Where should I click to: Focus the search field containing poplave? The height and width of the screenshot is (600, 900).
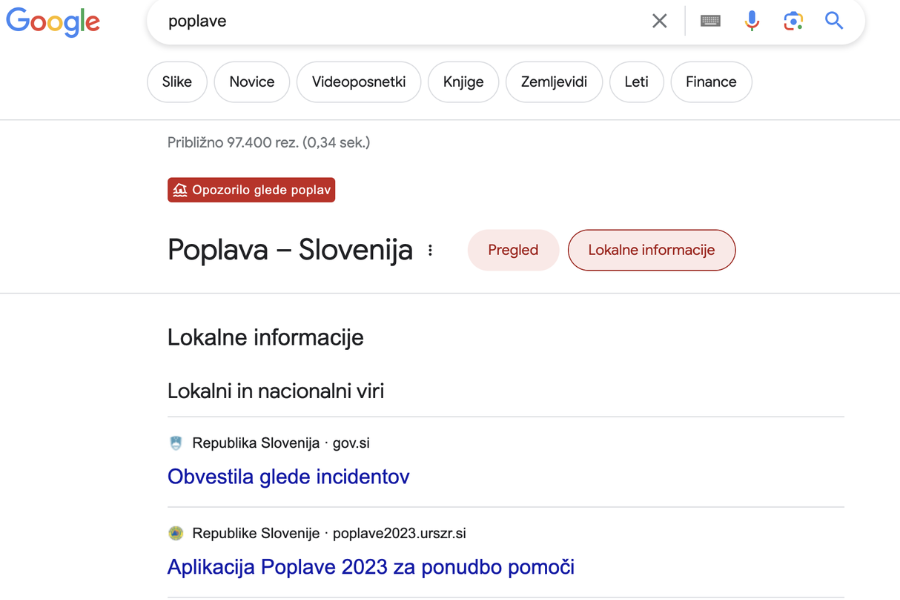[x=400, y=21]
